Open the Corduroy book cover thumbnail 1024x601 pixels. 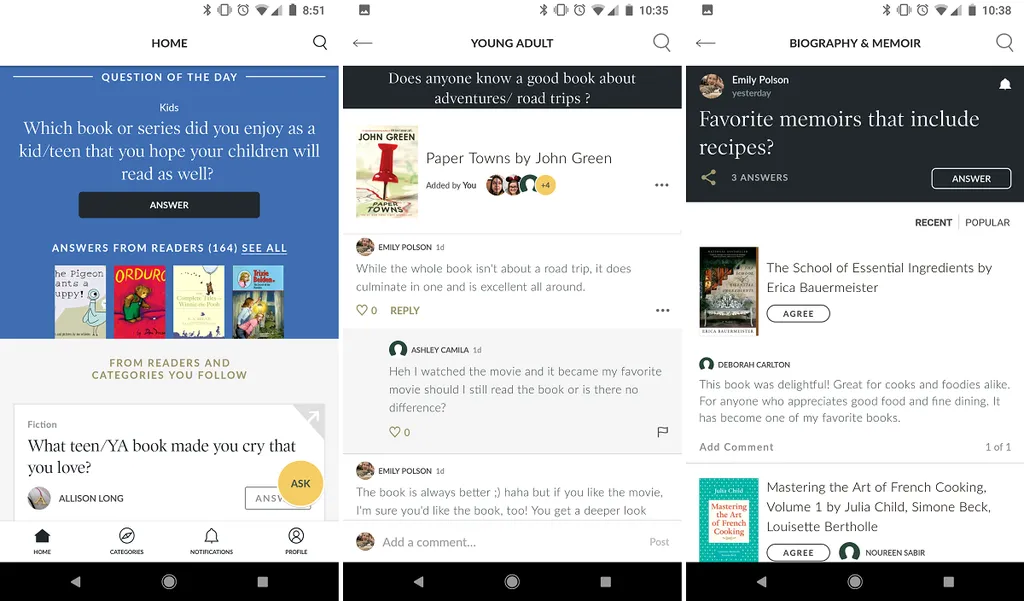[x=140, y=302]
